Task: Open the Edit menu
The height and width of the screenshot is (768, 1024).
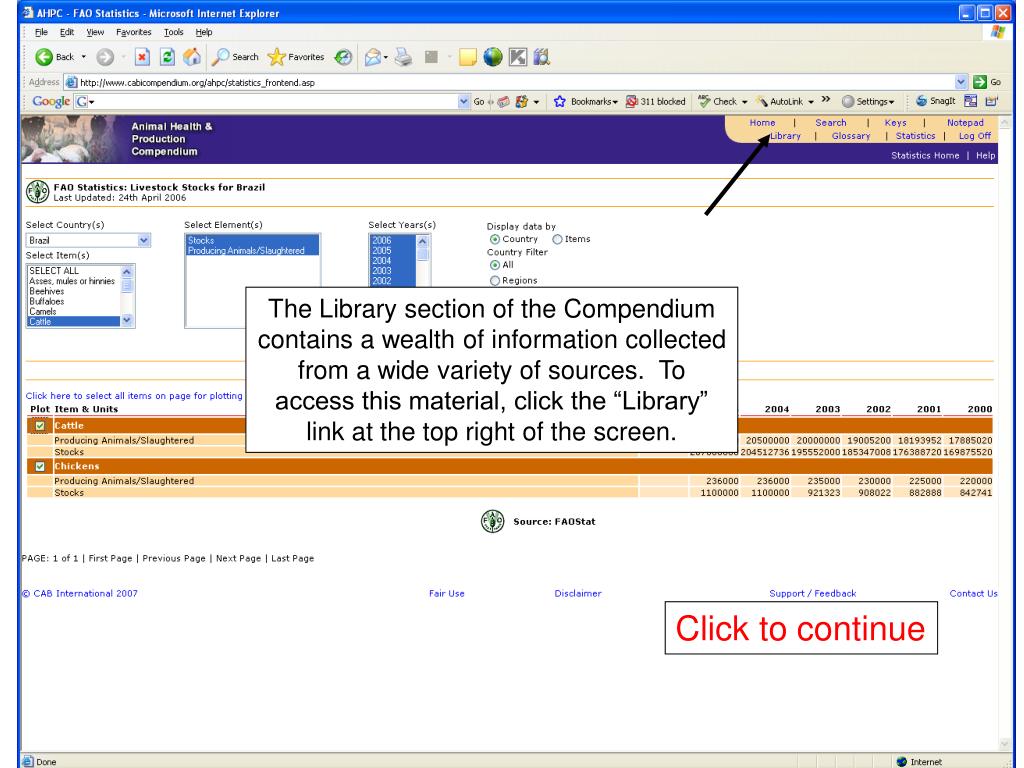Action: coord(67,32)
